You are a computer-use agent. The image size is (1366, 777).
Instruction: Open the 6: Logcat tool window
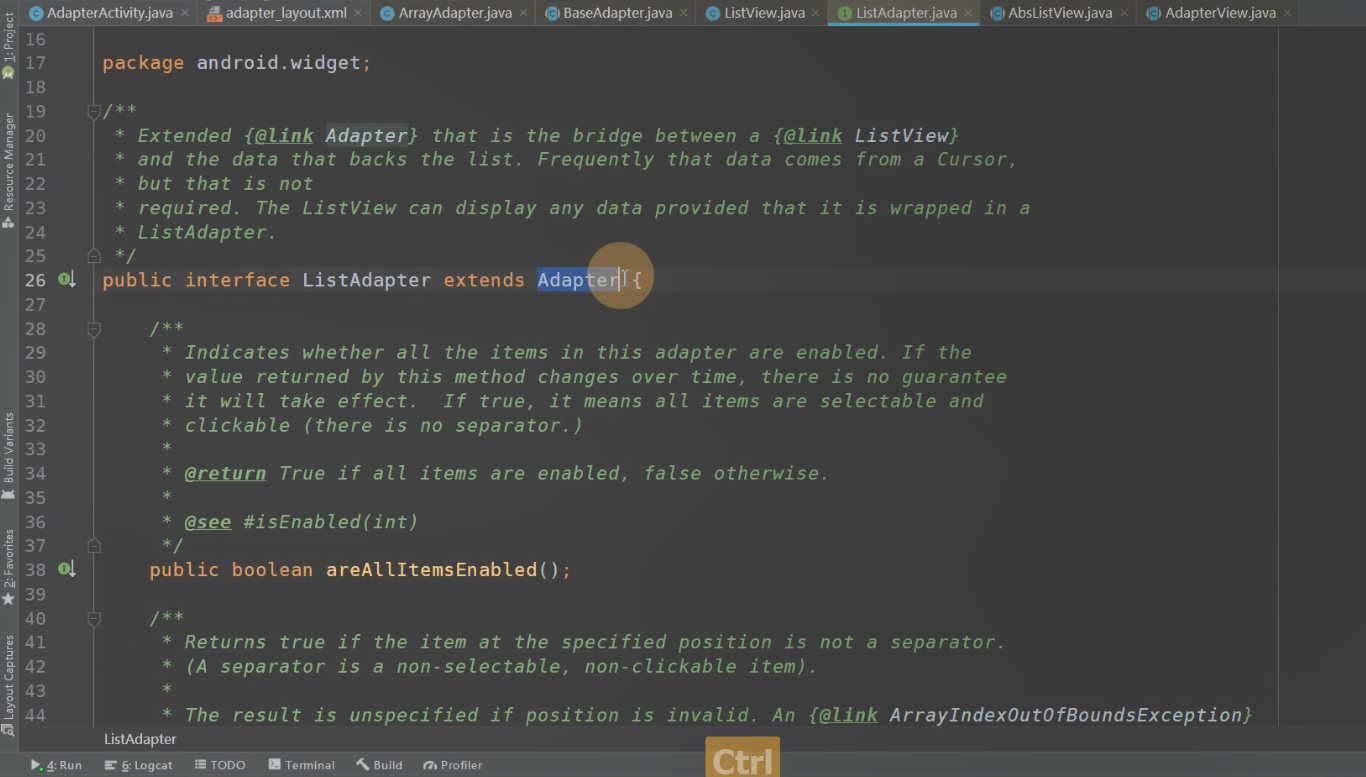tap(138, 765)
